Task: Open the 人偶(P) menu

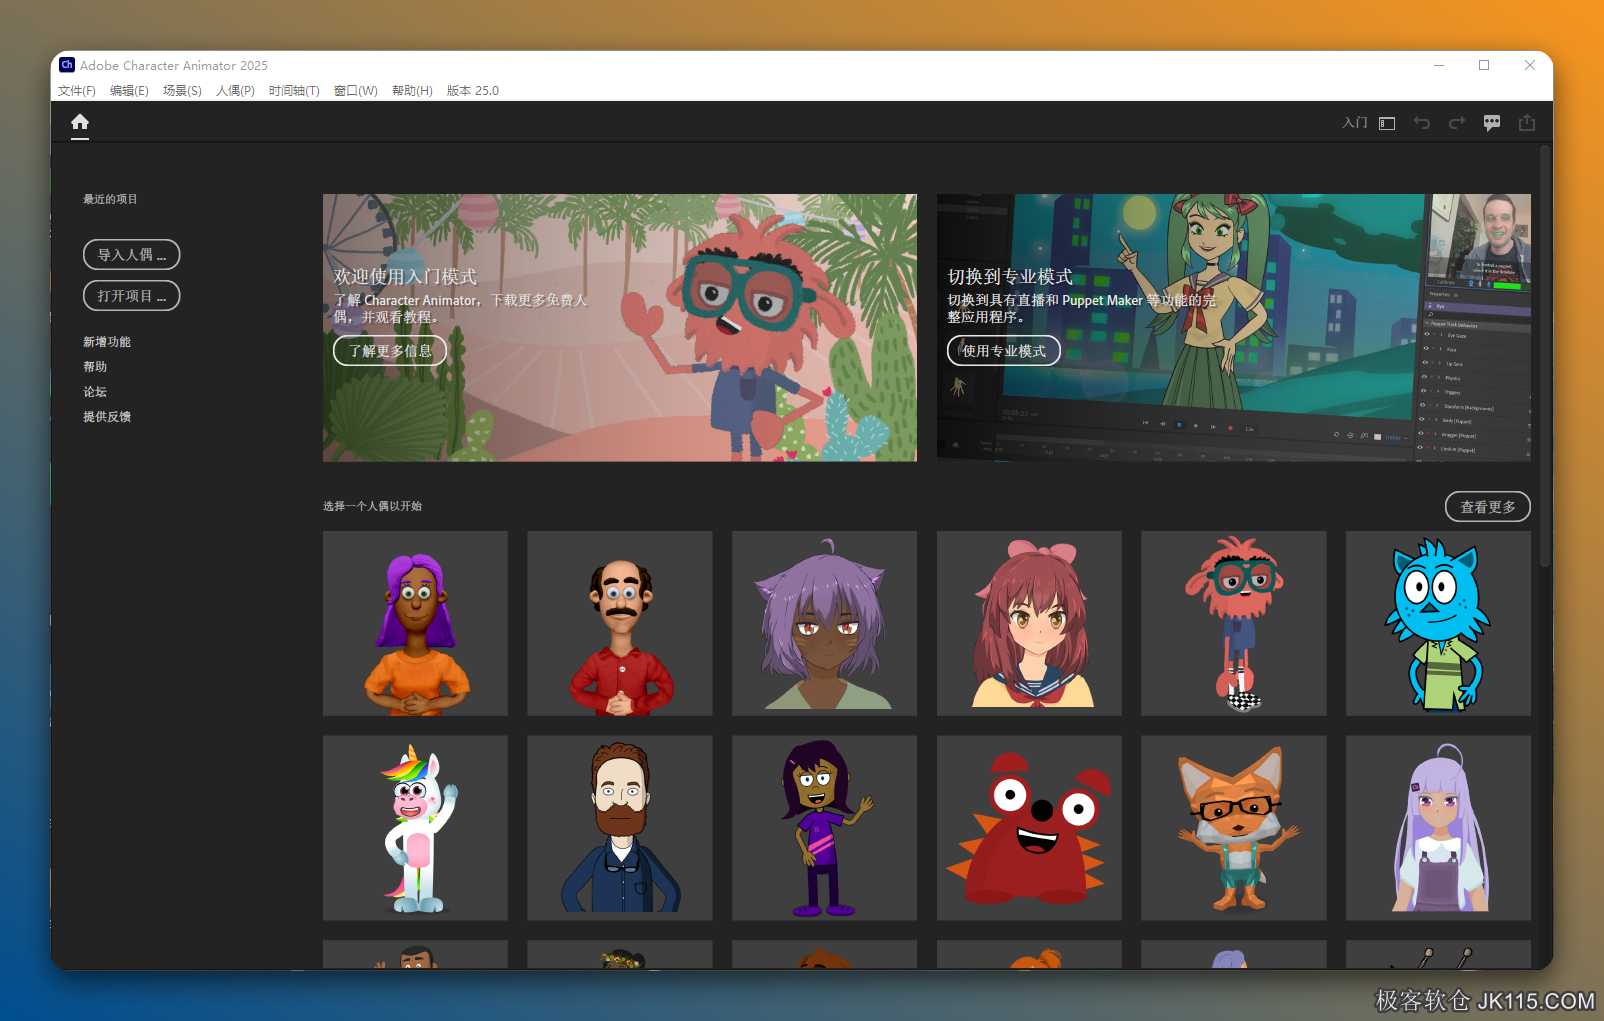Action: (235, 90)
